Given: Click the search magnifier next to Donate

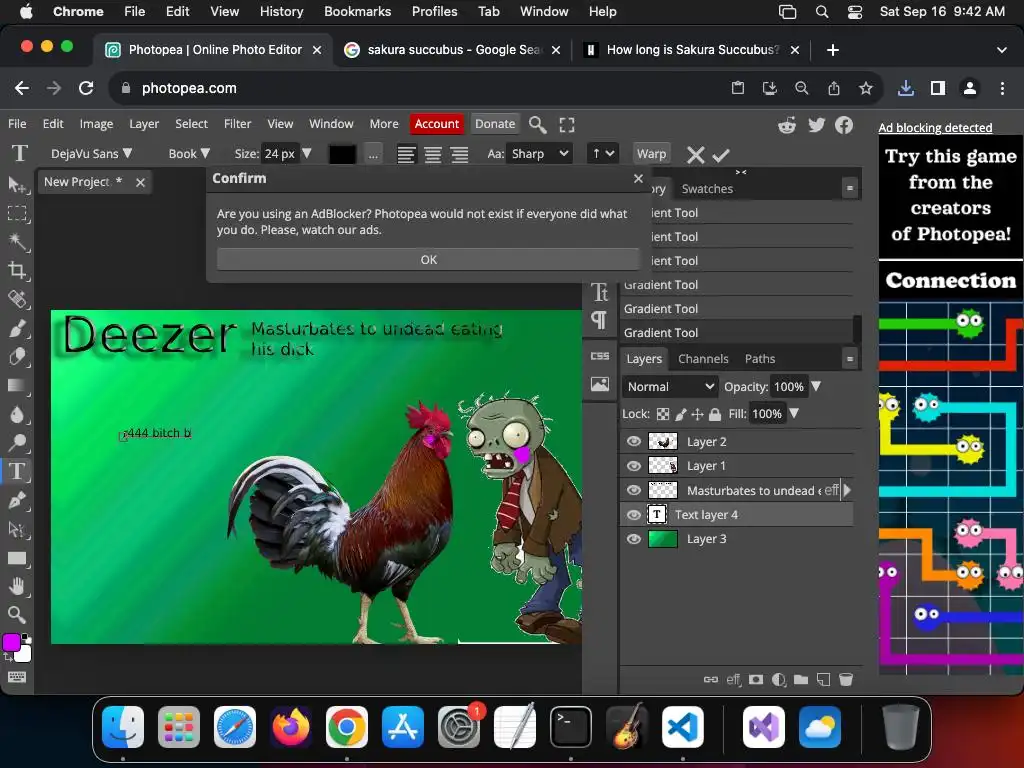Looking at the screenshot, I should [537, 124].
